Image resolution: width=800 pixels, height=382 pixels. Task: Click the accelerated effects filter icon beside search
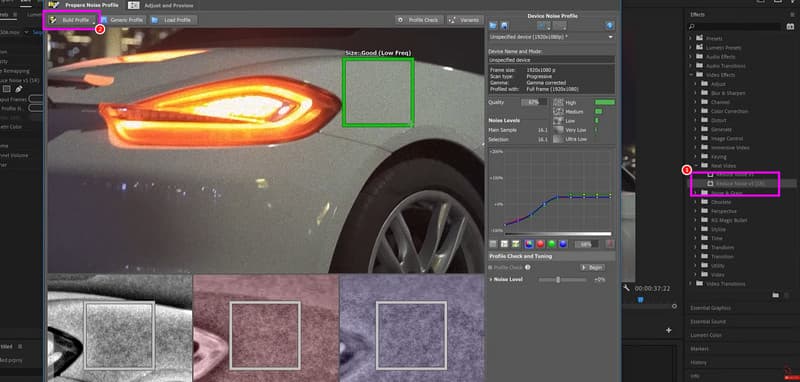click(790, 27)
